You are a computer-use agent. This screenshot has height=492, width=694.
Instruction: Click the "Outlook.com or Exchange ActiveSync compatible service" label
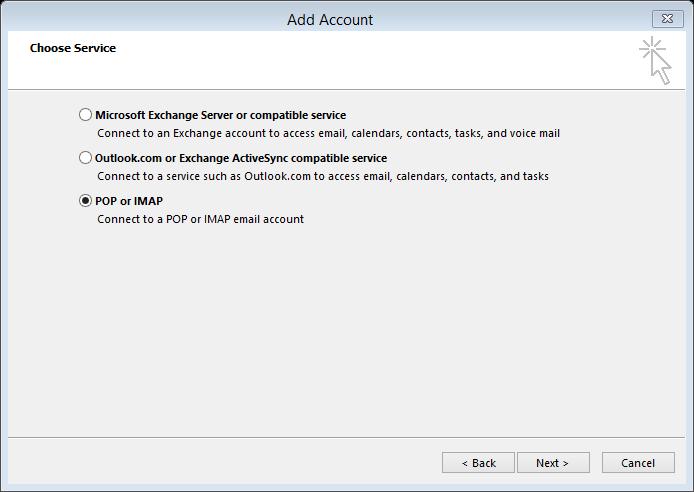pos(241,158)
